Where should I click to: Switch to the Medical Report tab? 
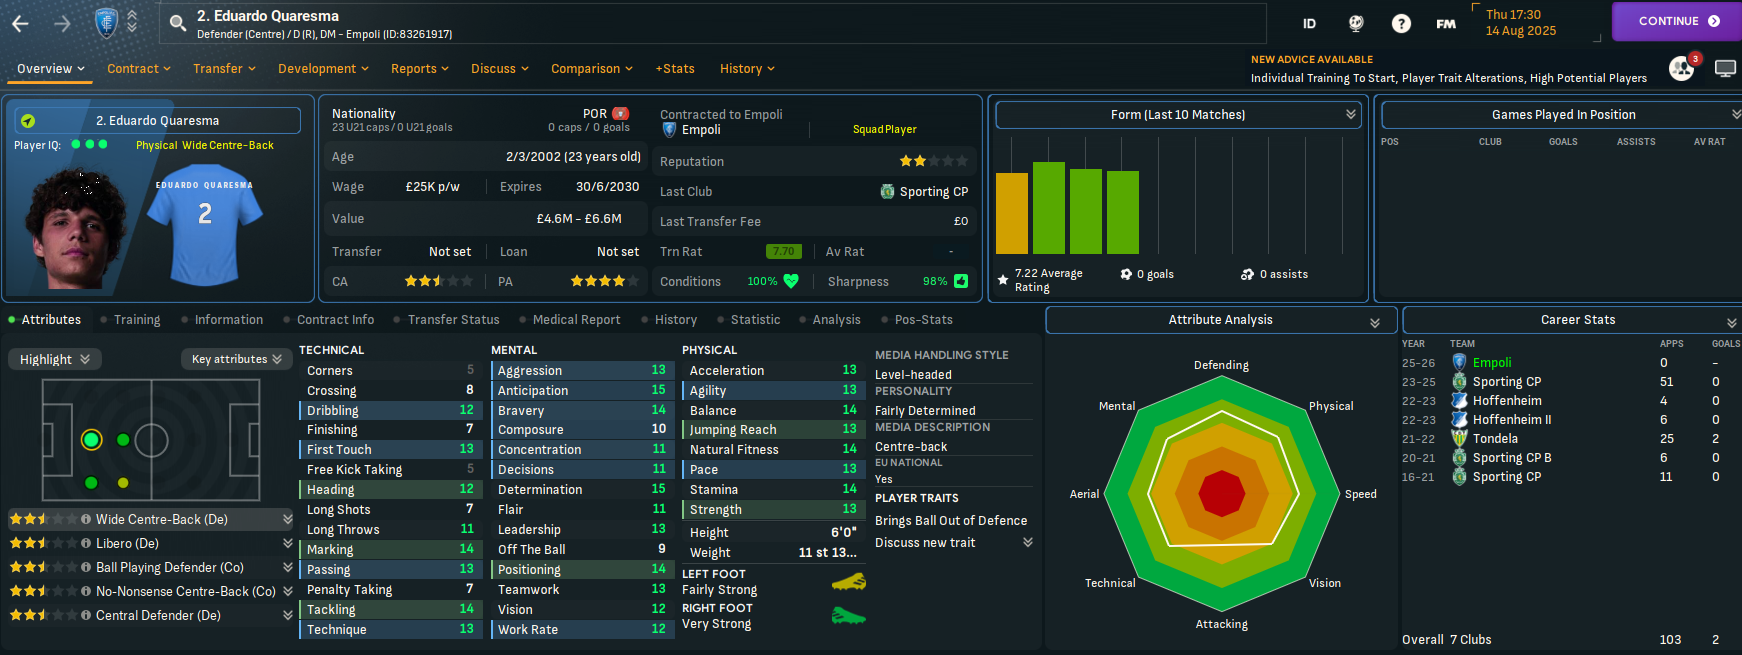(x=576, y=320)
